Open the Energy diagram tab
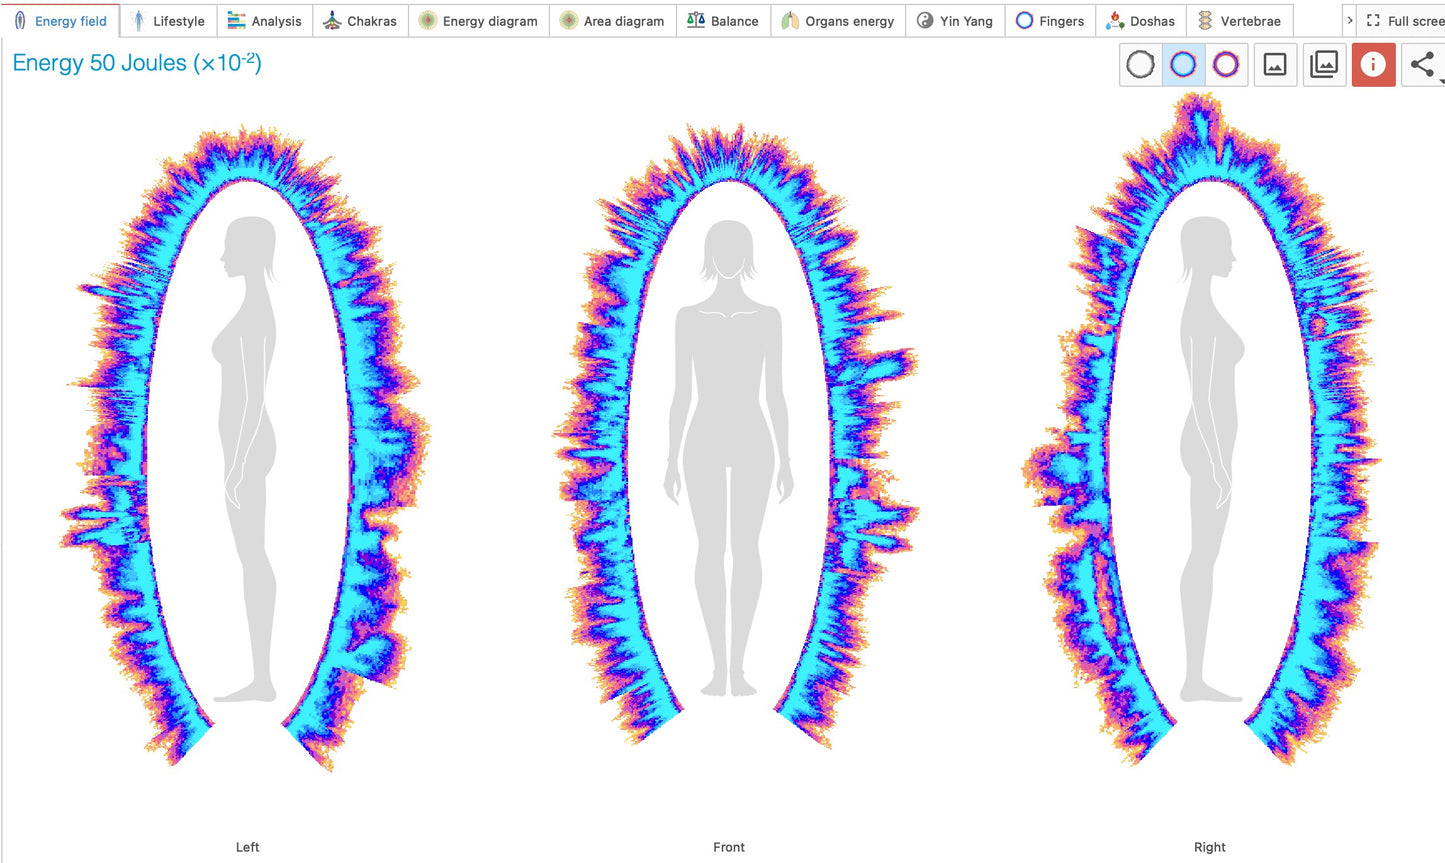1445x863 pixels. 478,21
